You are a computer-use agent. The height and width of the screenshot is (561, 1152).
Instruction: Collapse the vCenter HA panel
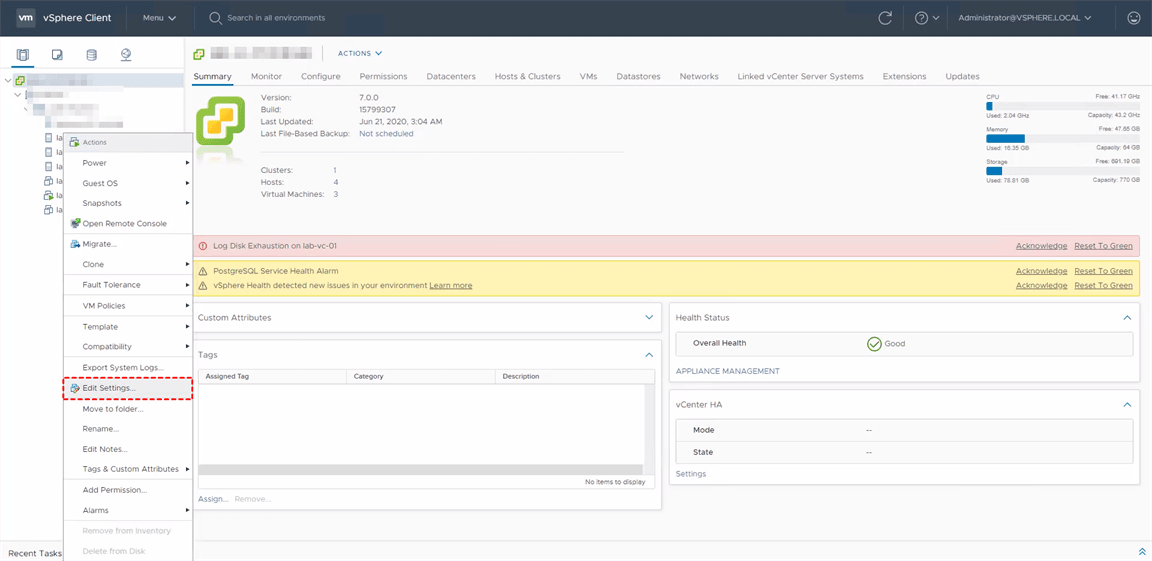pos(1127,405)
